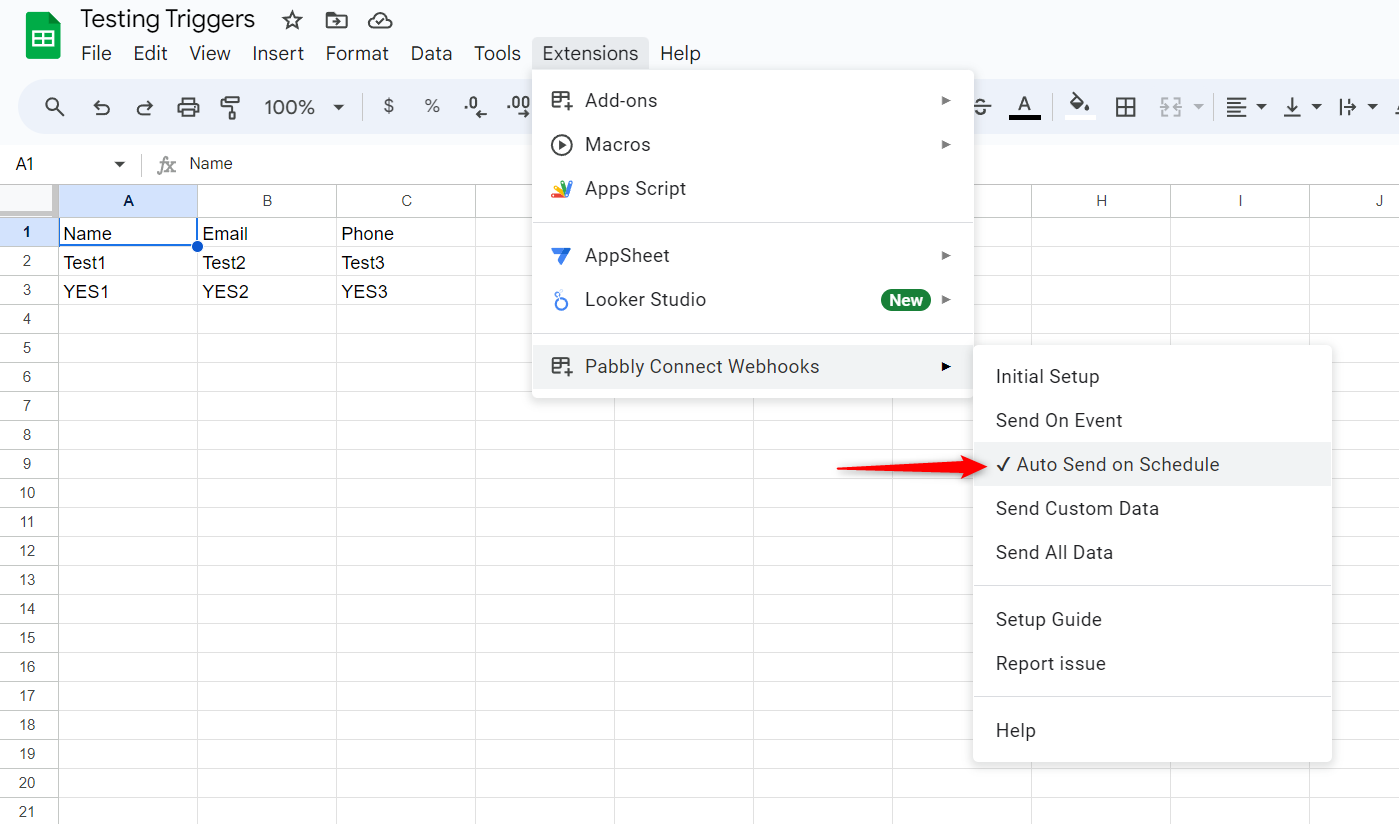Screen dimensions: 1399x824
Task: Click Report issue in submenu
Action: (x=1152, y=664)
